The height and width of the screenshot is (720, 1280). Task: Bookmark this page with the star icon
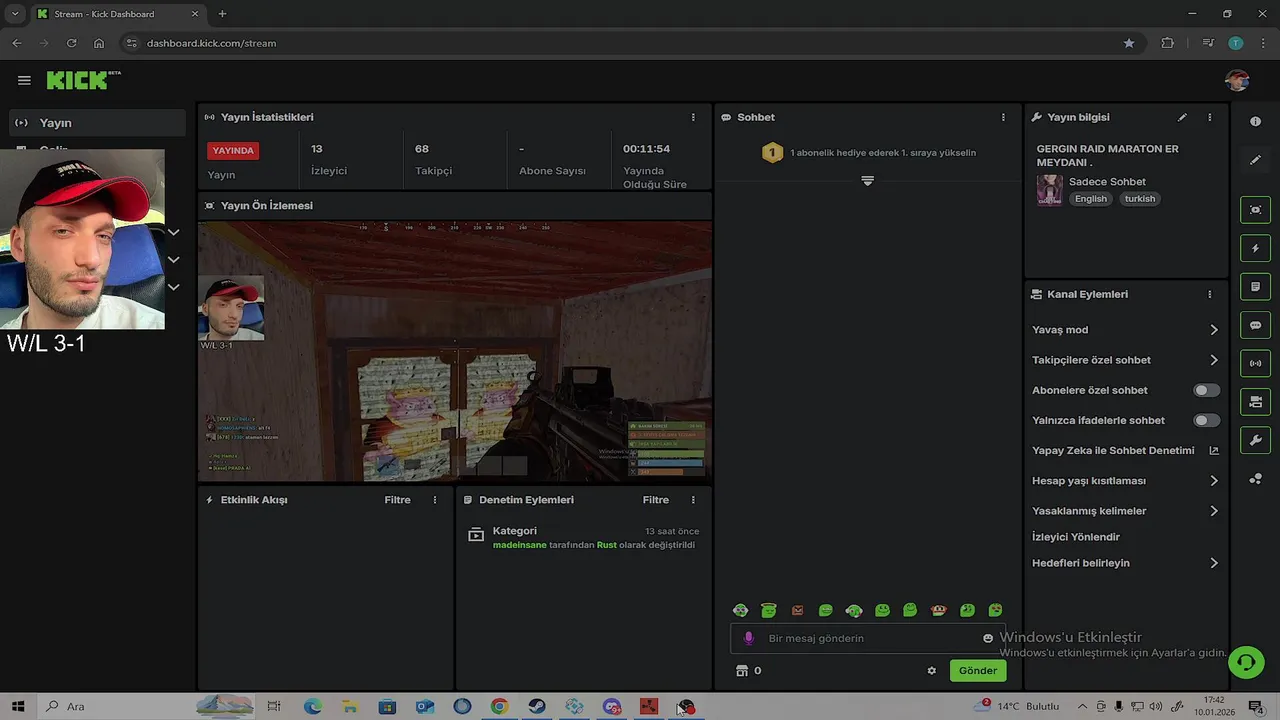1129,43
